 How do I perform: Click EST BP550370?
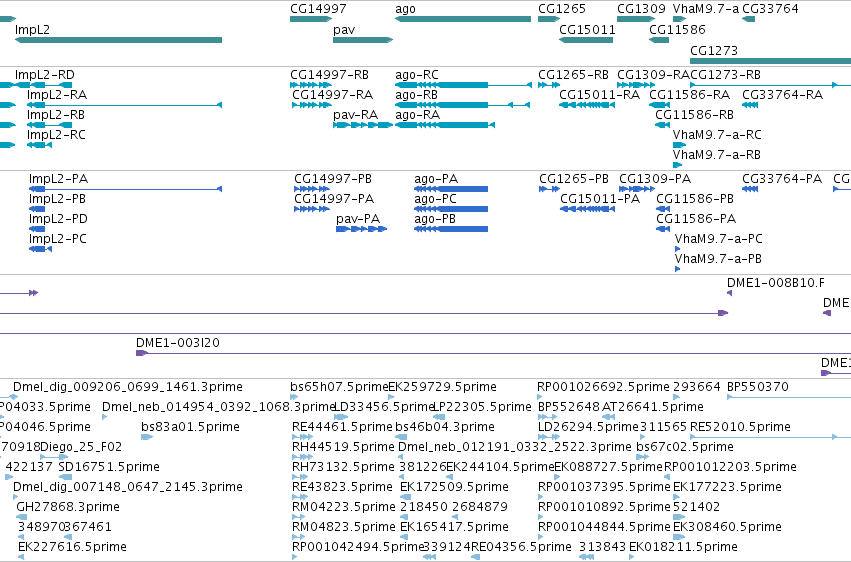tap(756, 387)
